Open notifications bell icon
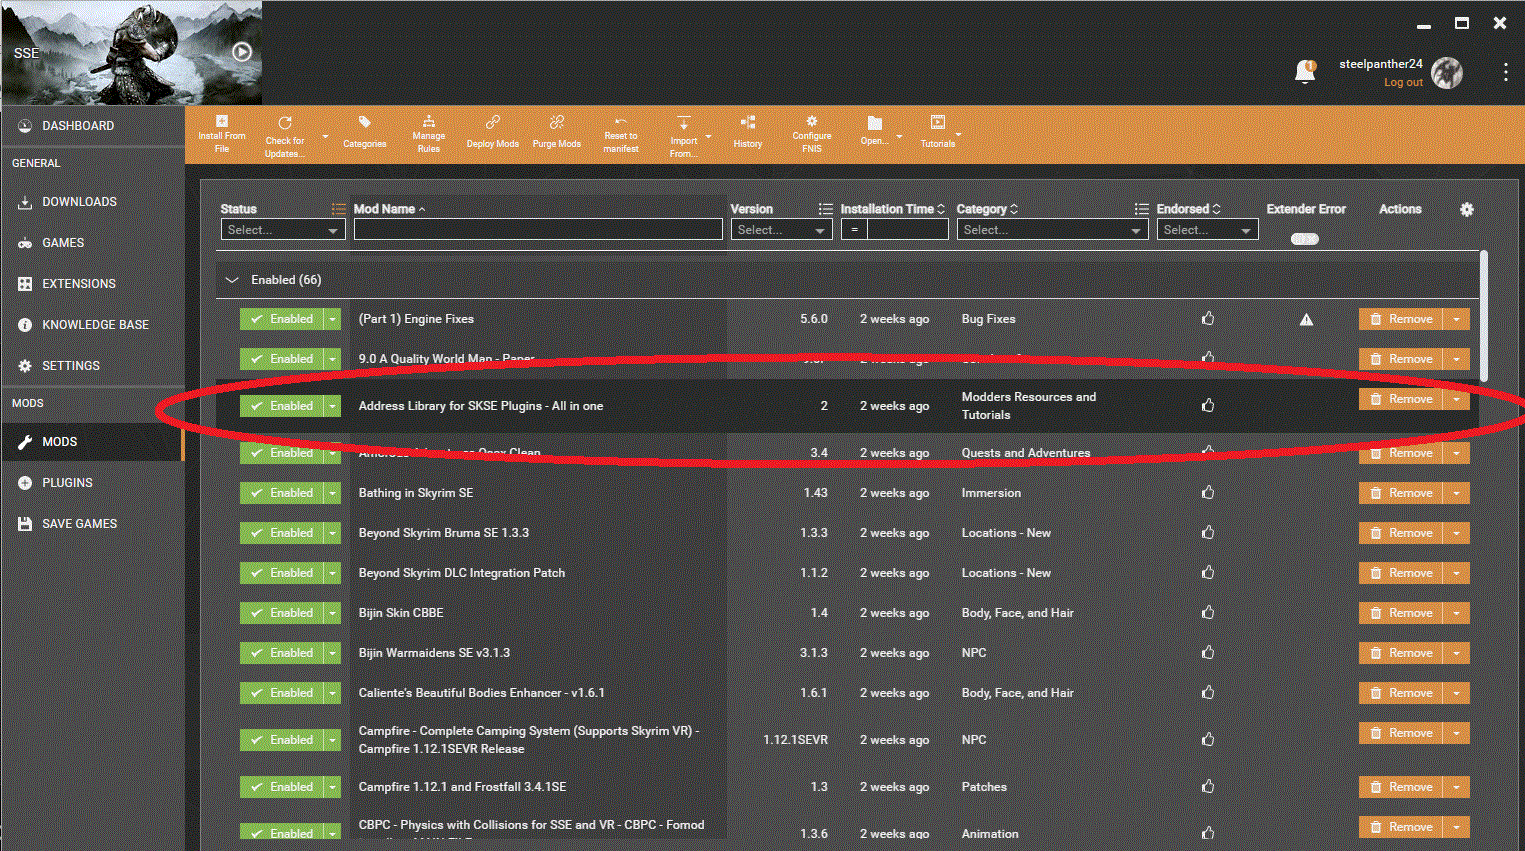The width and height of the screenshot is (1525, 851). [x=1305, y=72]
